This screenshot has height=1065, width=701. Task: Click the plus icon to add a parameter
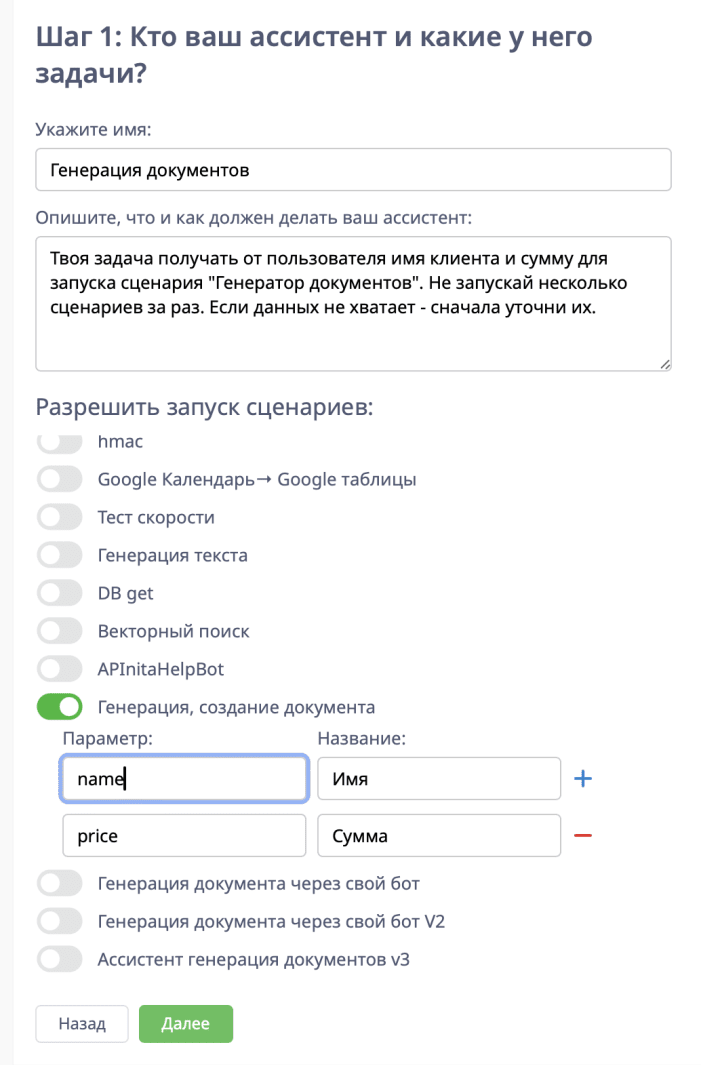tap(582, 778)
